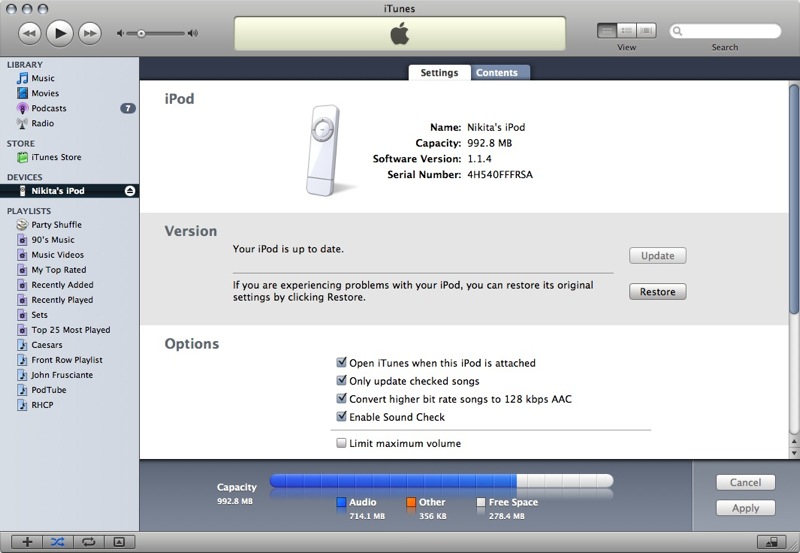
Task: Click the 992.8 MB capacity value
Action: (x=489, y=143)
